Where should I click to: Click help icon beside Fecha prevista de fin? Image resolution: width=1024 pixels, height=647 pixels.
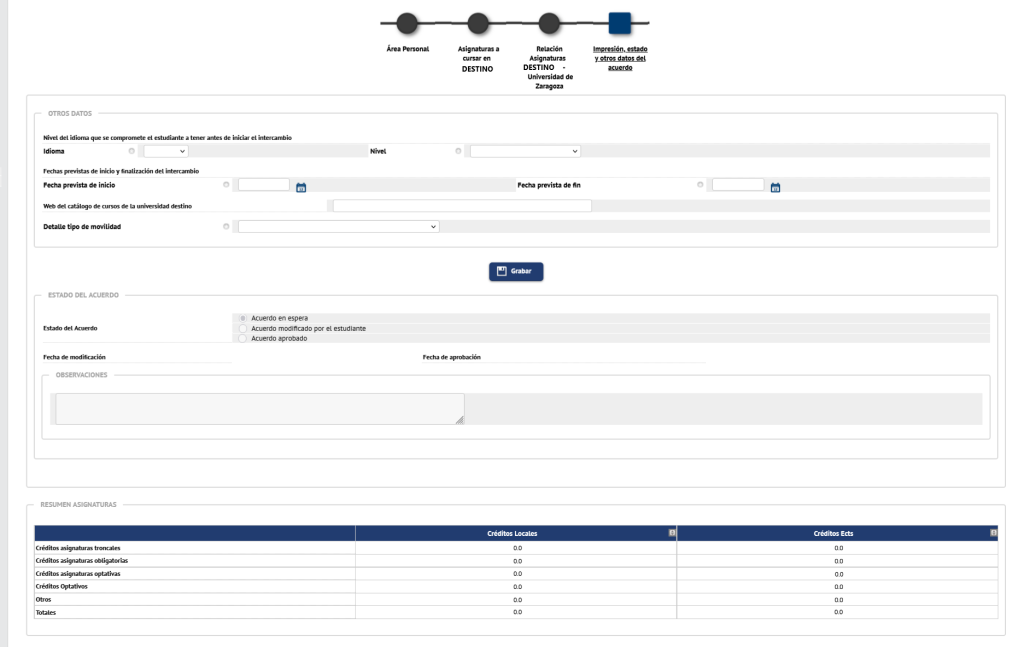[x=700, y=185]
